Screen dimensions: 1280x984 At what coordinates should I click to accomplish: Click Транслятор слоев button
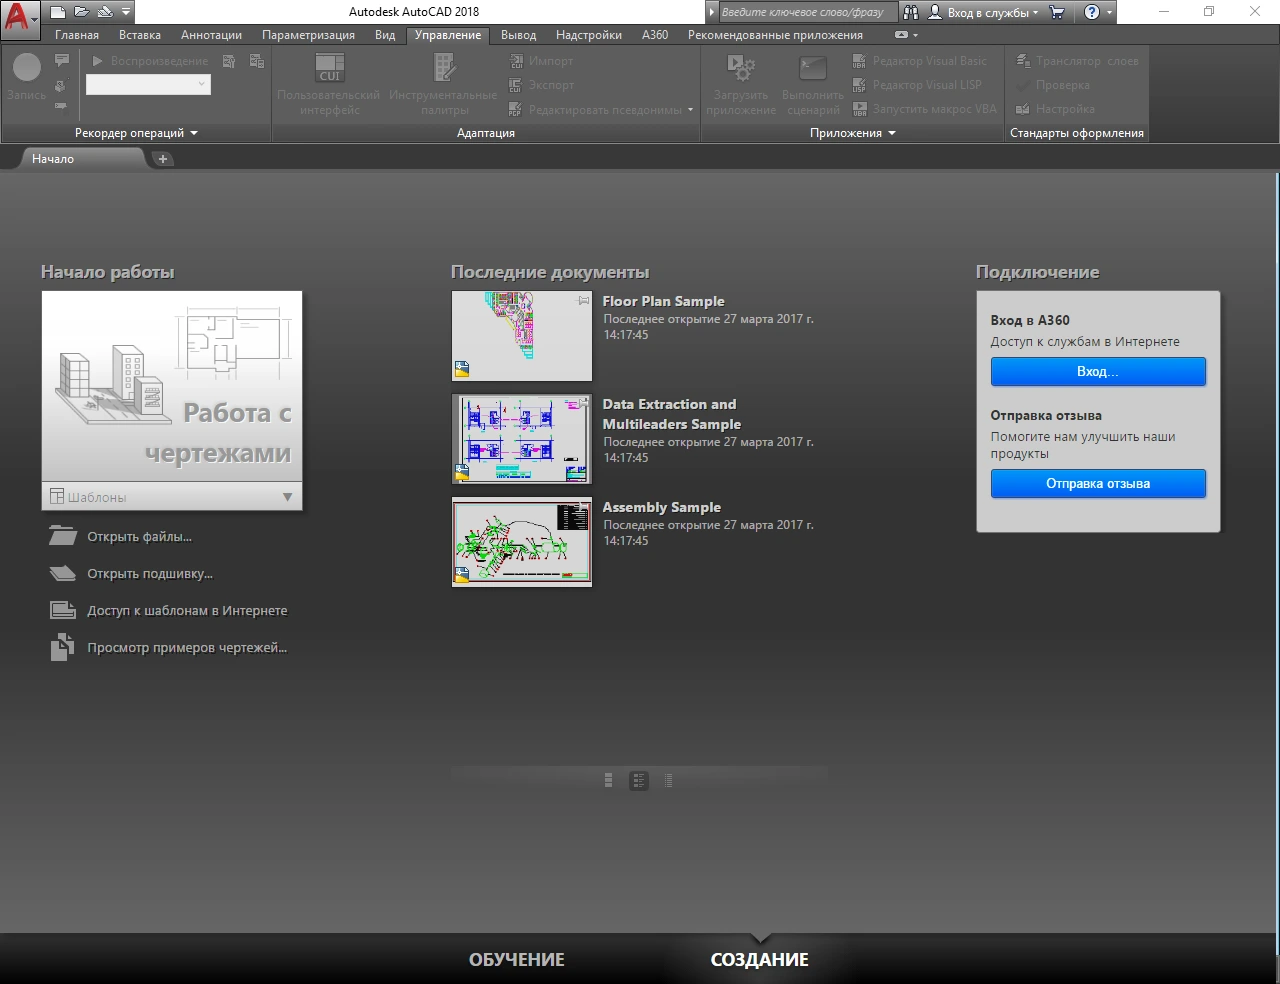[1077, 61]
